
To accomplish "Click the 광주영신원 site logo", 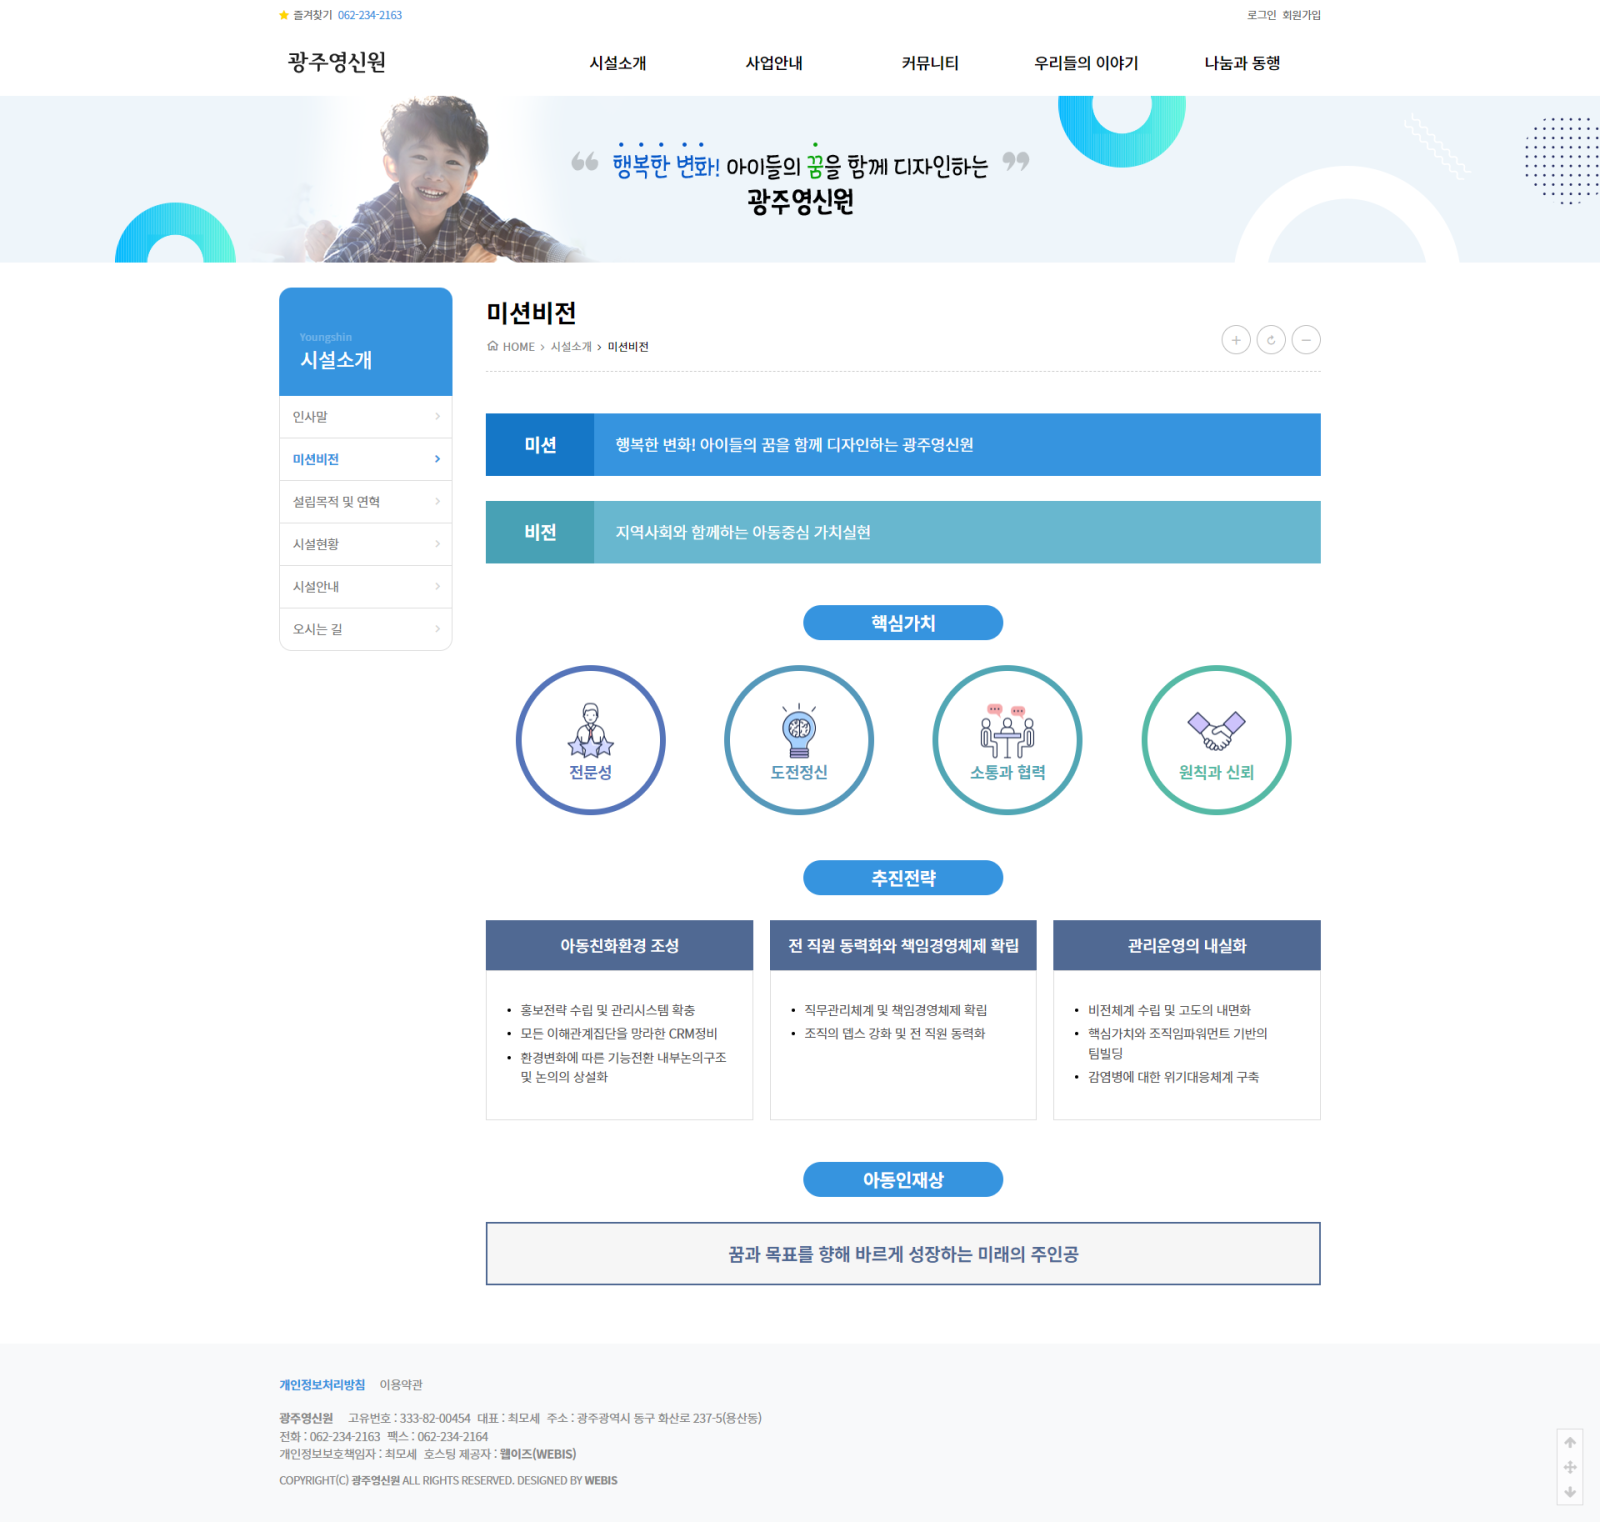I will [x=337, y=62].
